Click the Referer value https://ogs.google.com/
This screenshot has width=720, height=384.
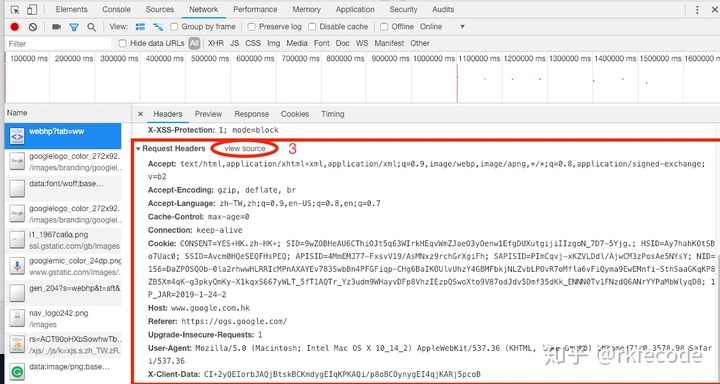tap(234, 321)
